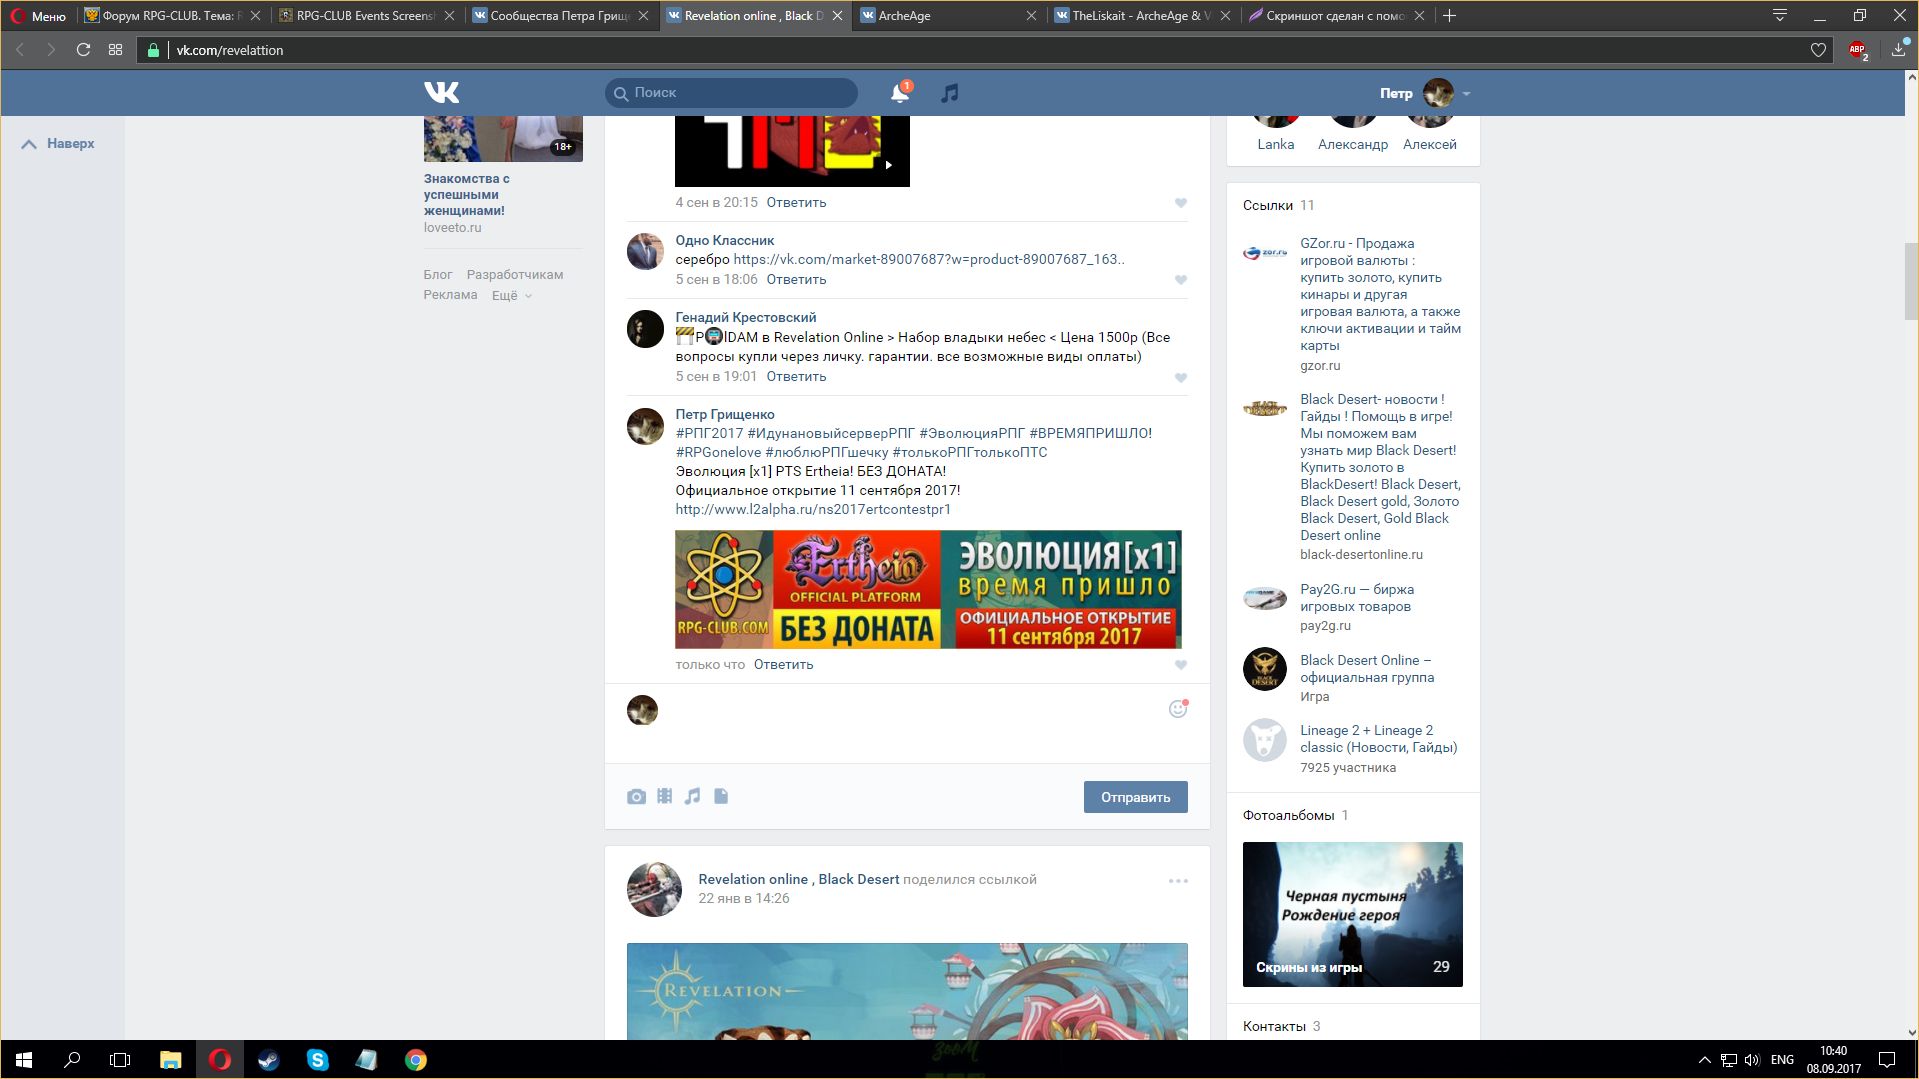This screenshot has height=1079, width=1919.
Task: Attach a document to the comment
Action: point(721,797)
